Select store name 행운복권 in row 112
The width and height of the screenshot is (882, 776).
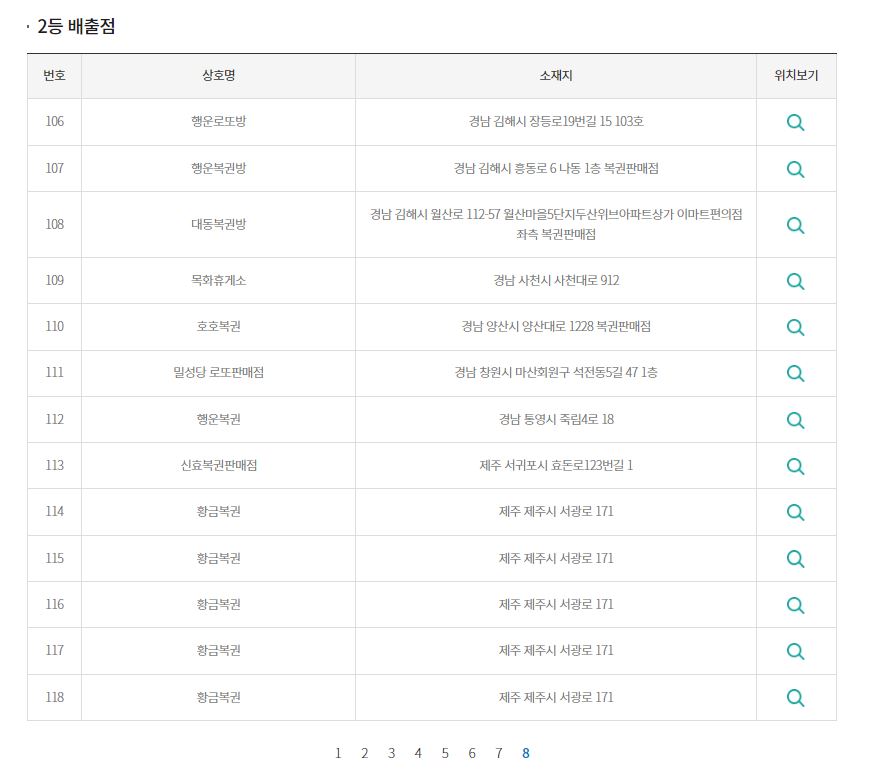pos(218,419)
